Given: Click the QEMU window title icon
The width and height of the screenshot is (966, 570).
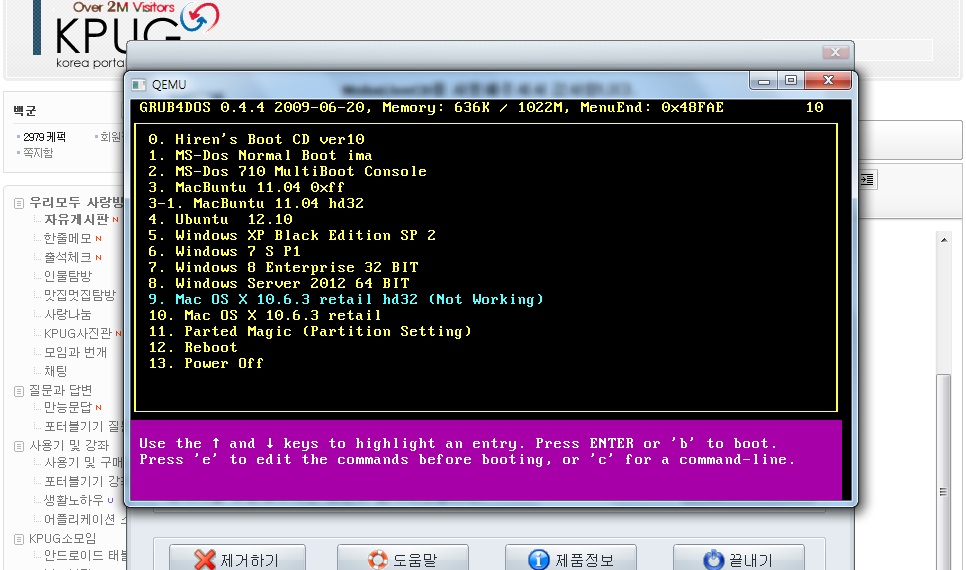Looking at the screenshot, I should [139, 84].
